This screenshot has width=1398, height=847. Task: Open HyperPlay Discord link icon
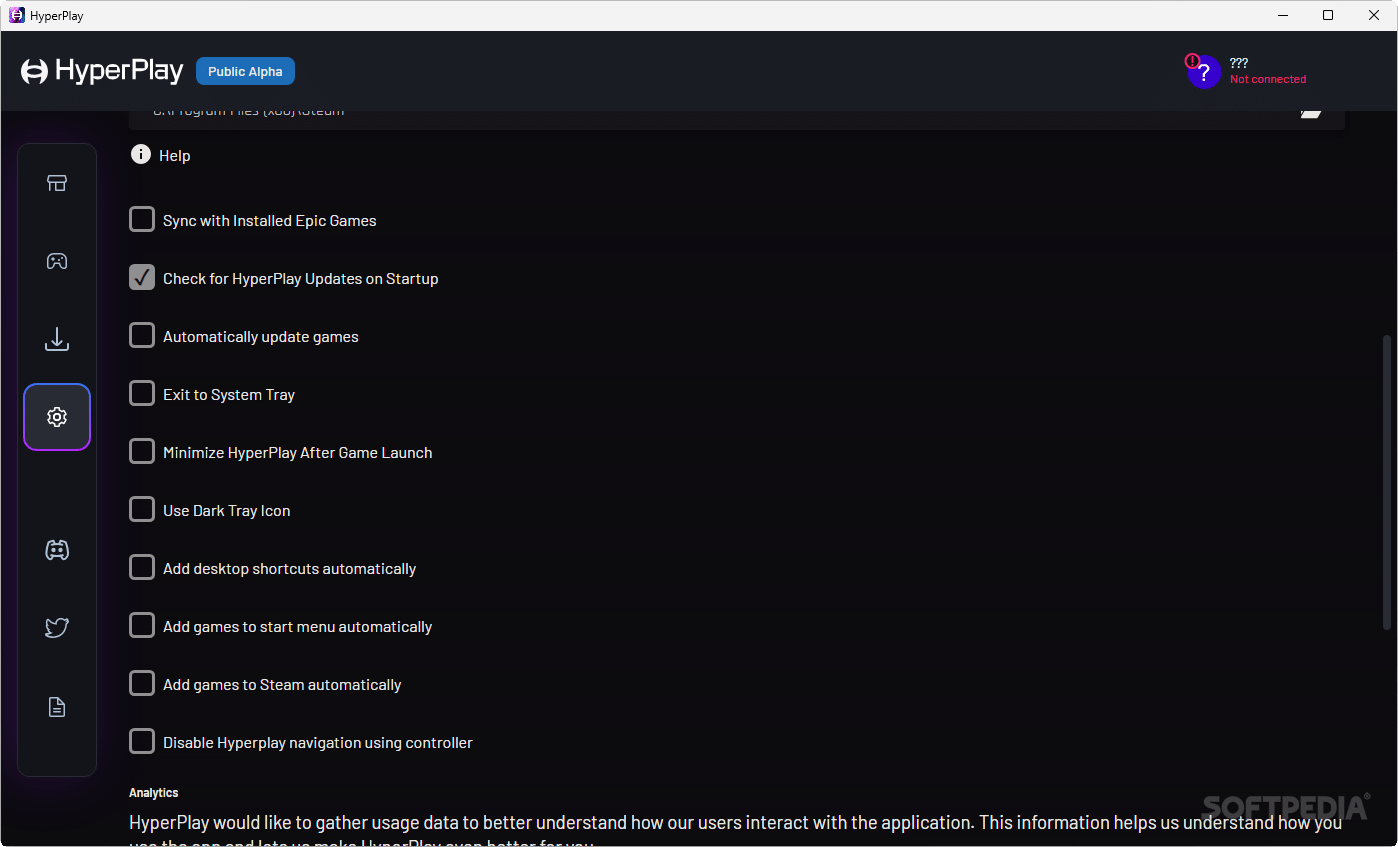[x=57, y=549]
